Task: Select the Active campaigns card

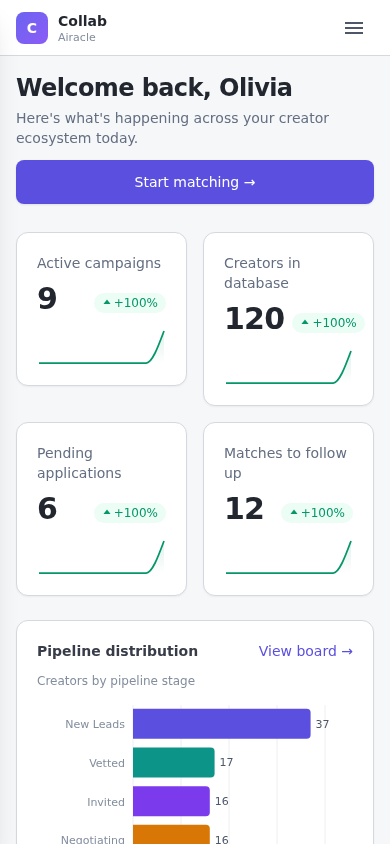Action: (102, 309)
